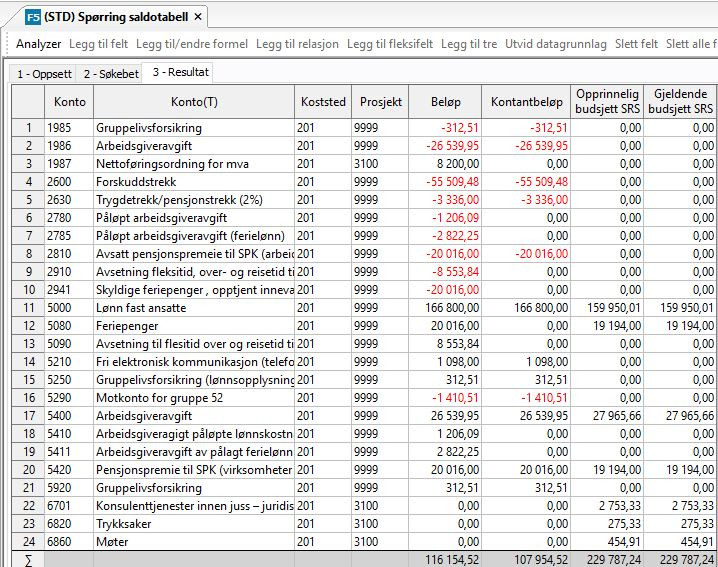Screen dimensions: 718x567
Task: Select row number 11 header
Action: [28, 308]
